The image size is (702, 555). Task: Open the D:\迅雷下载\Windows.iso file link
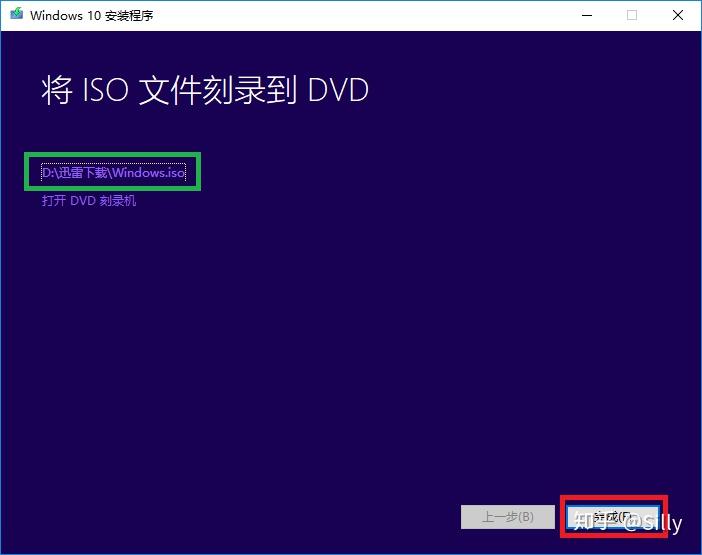coord(113,173)
